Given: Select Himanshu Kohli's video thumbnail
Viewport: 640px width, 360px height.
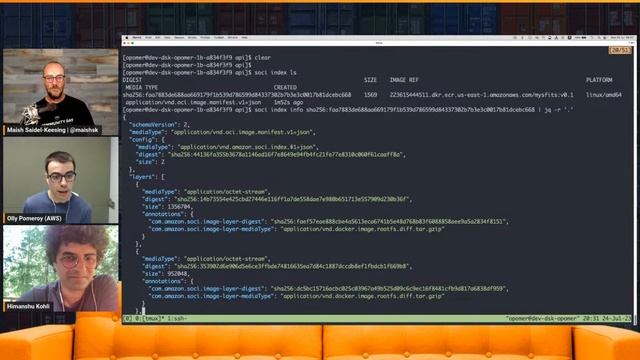Looking at the screenshot, I should (x=60, y=269).
